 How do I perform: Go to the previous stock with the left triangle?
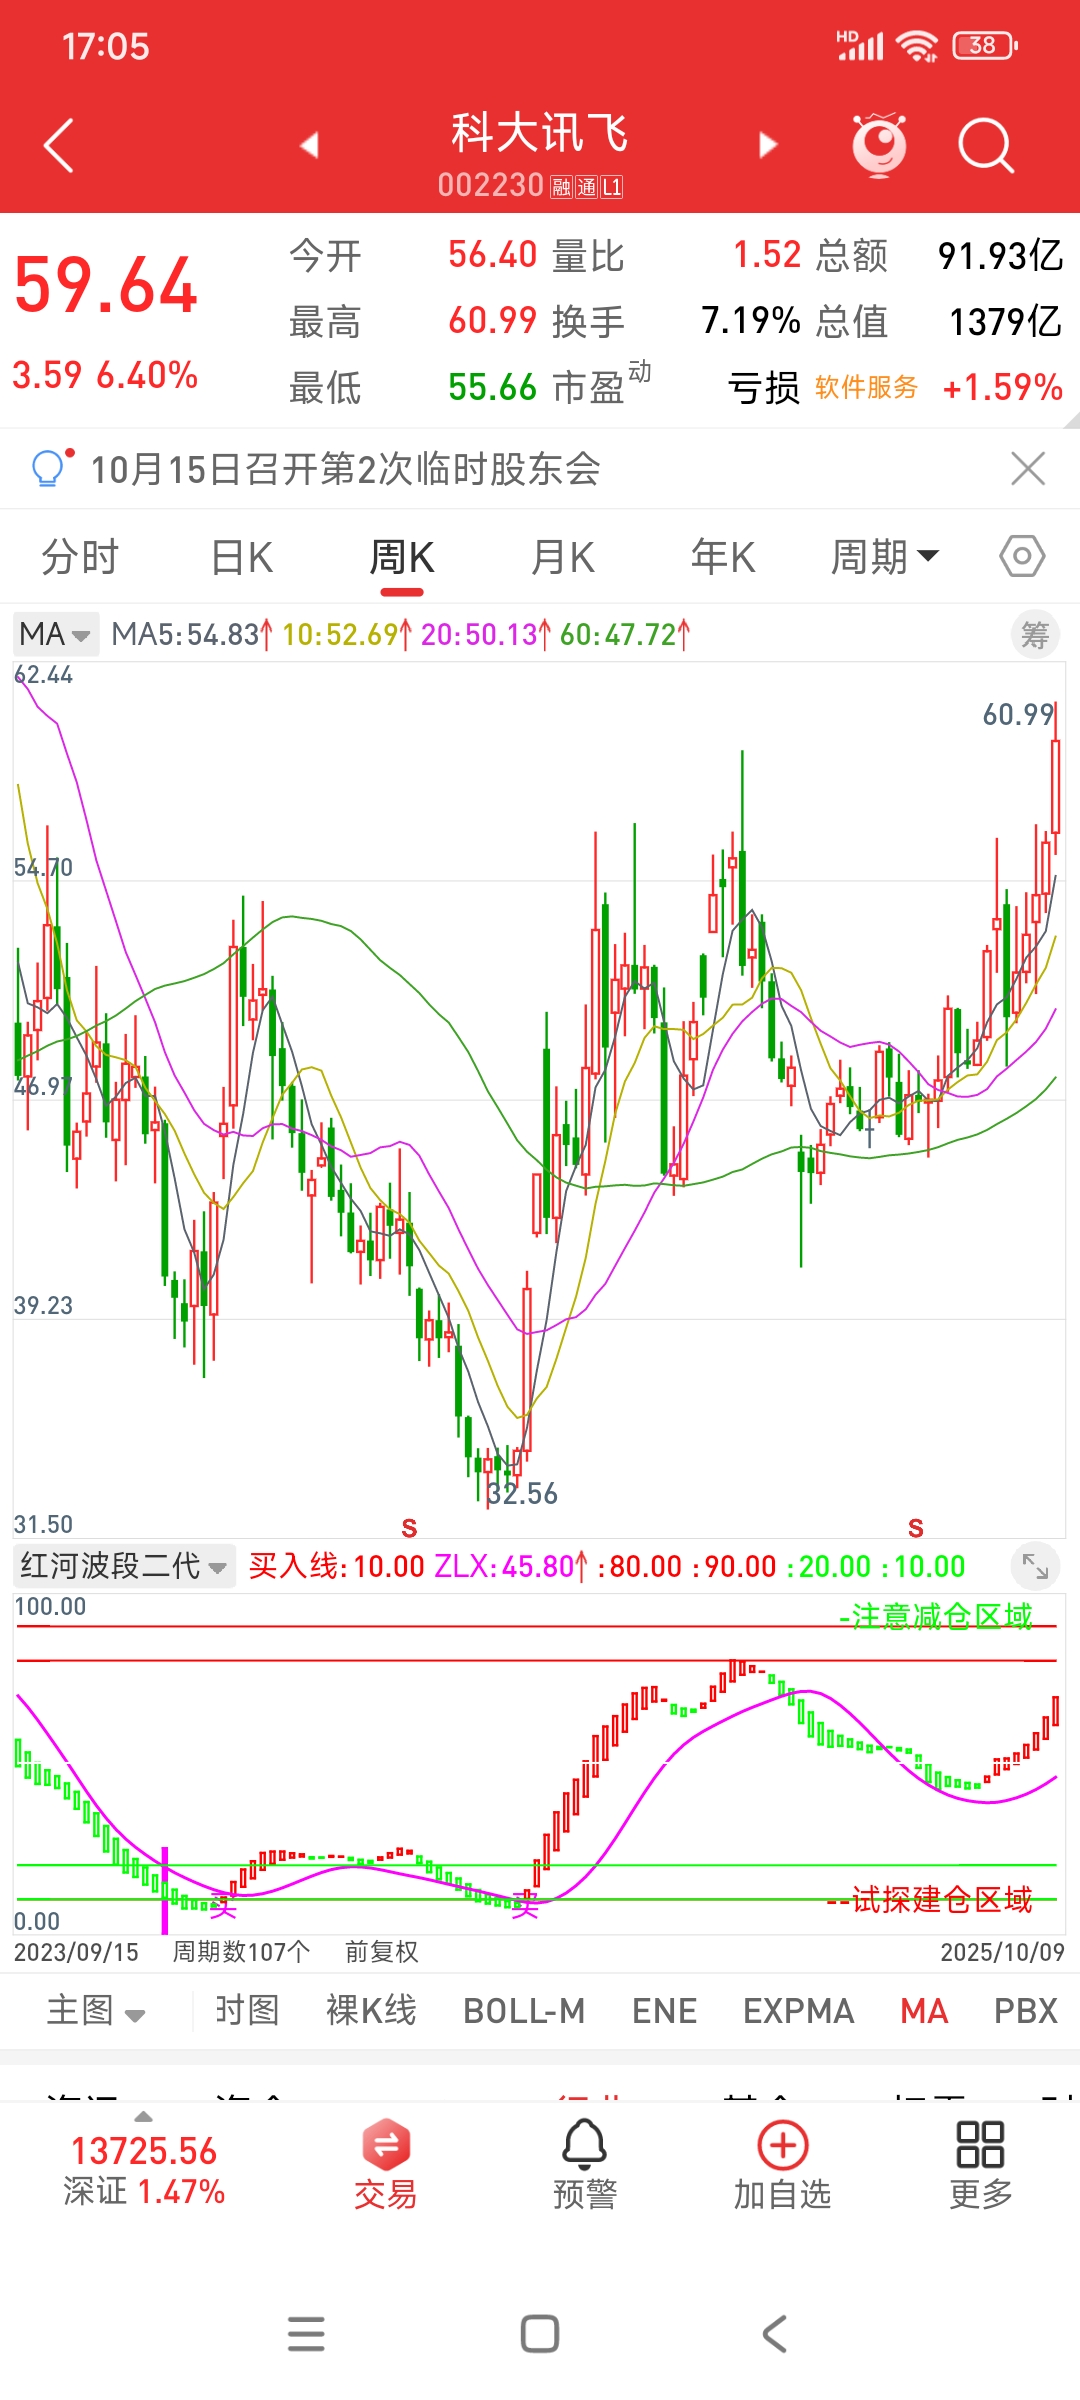point(309,146)
